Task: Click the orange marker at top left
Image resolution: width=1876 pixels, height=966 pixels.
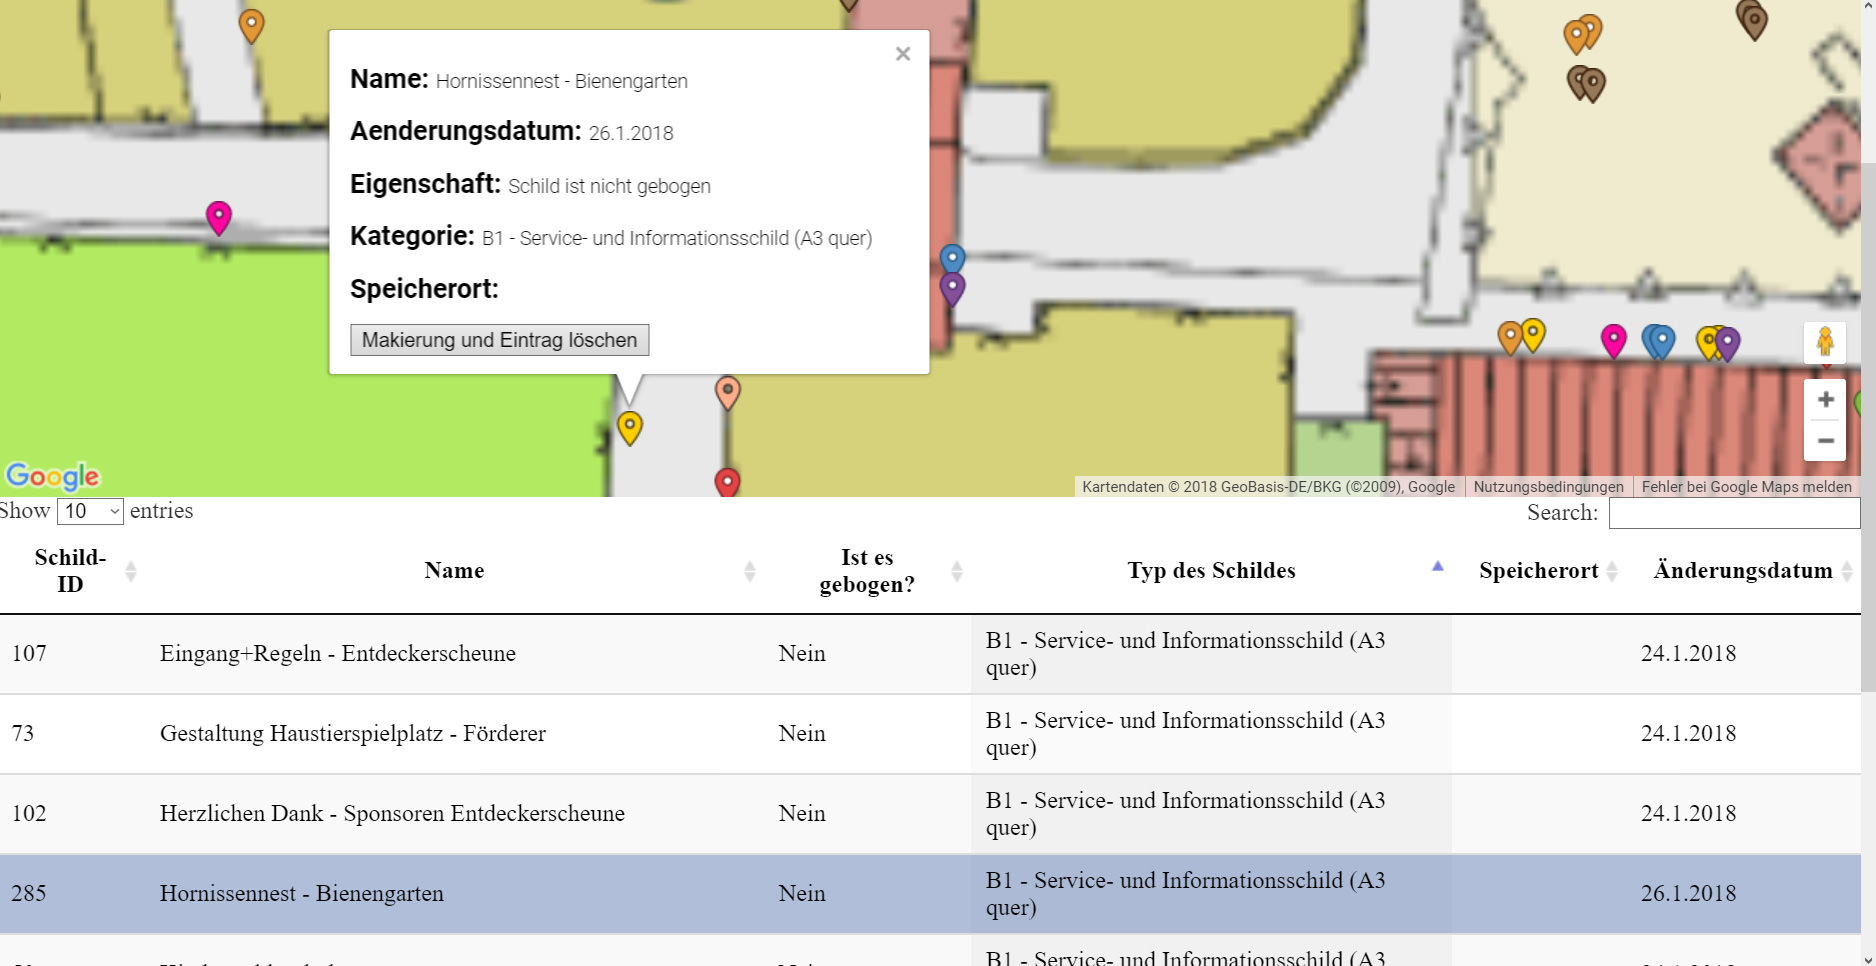Action: [252, 25]
